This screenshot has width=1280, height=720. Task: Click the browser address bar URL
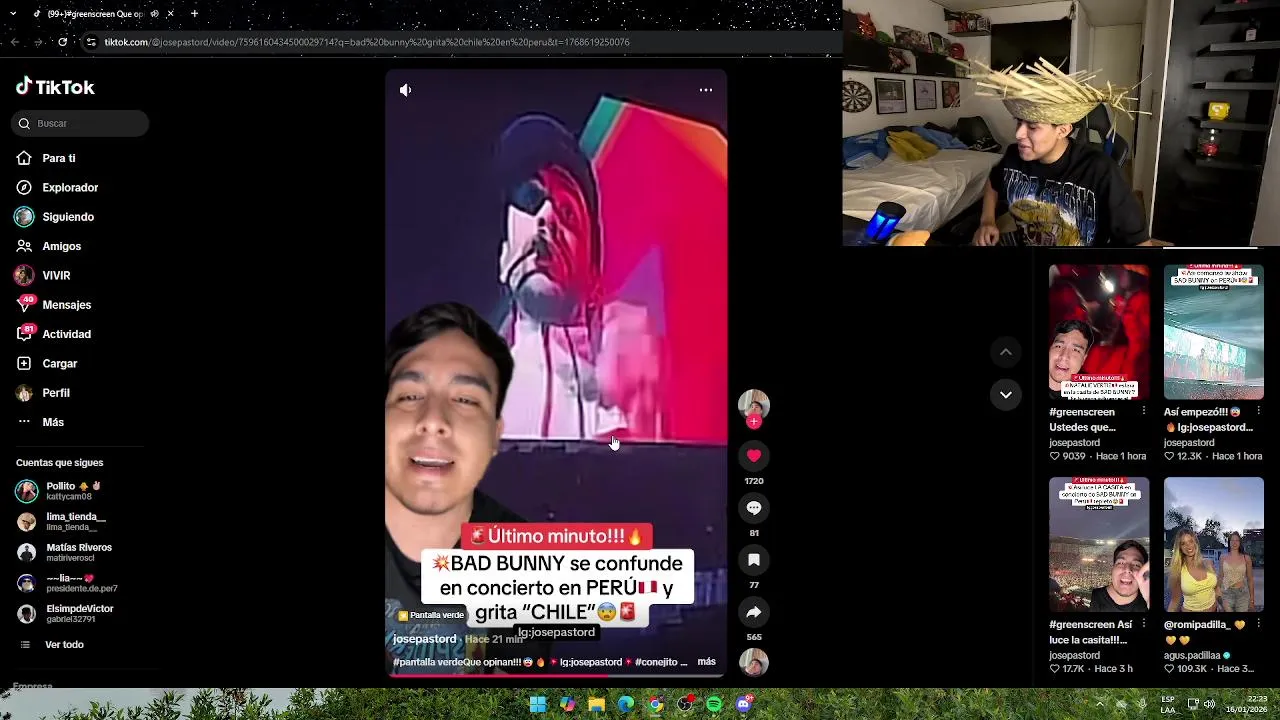pos(367,42)
